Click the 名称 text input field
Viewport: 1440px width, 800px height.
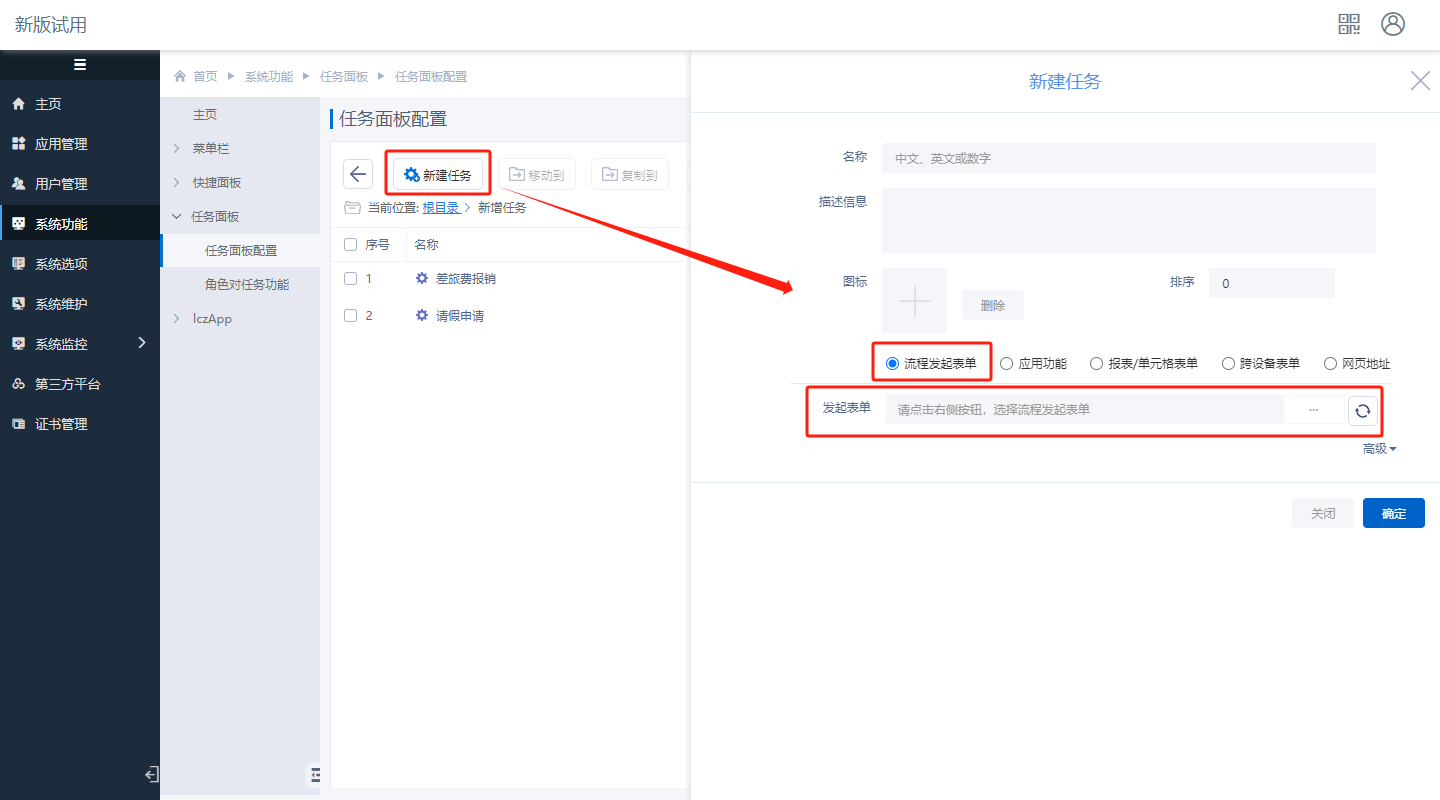1128,158
